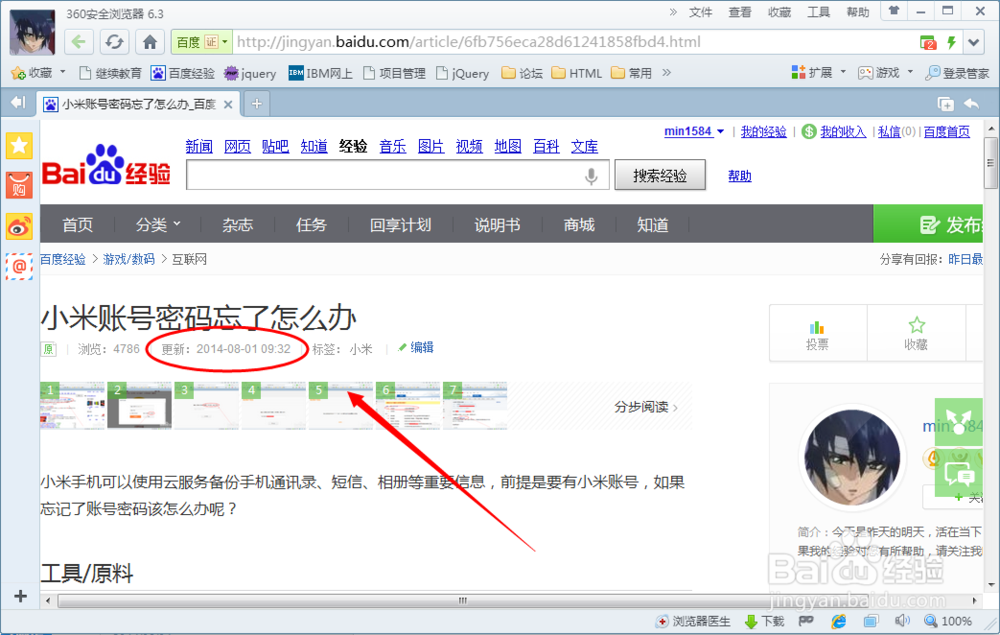Open the 百度 search engine dropdown

tap(224, 42)
